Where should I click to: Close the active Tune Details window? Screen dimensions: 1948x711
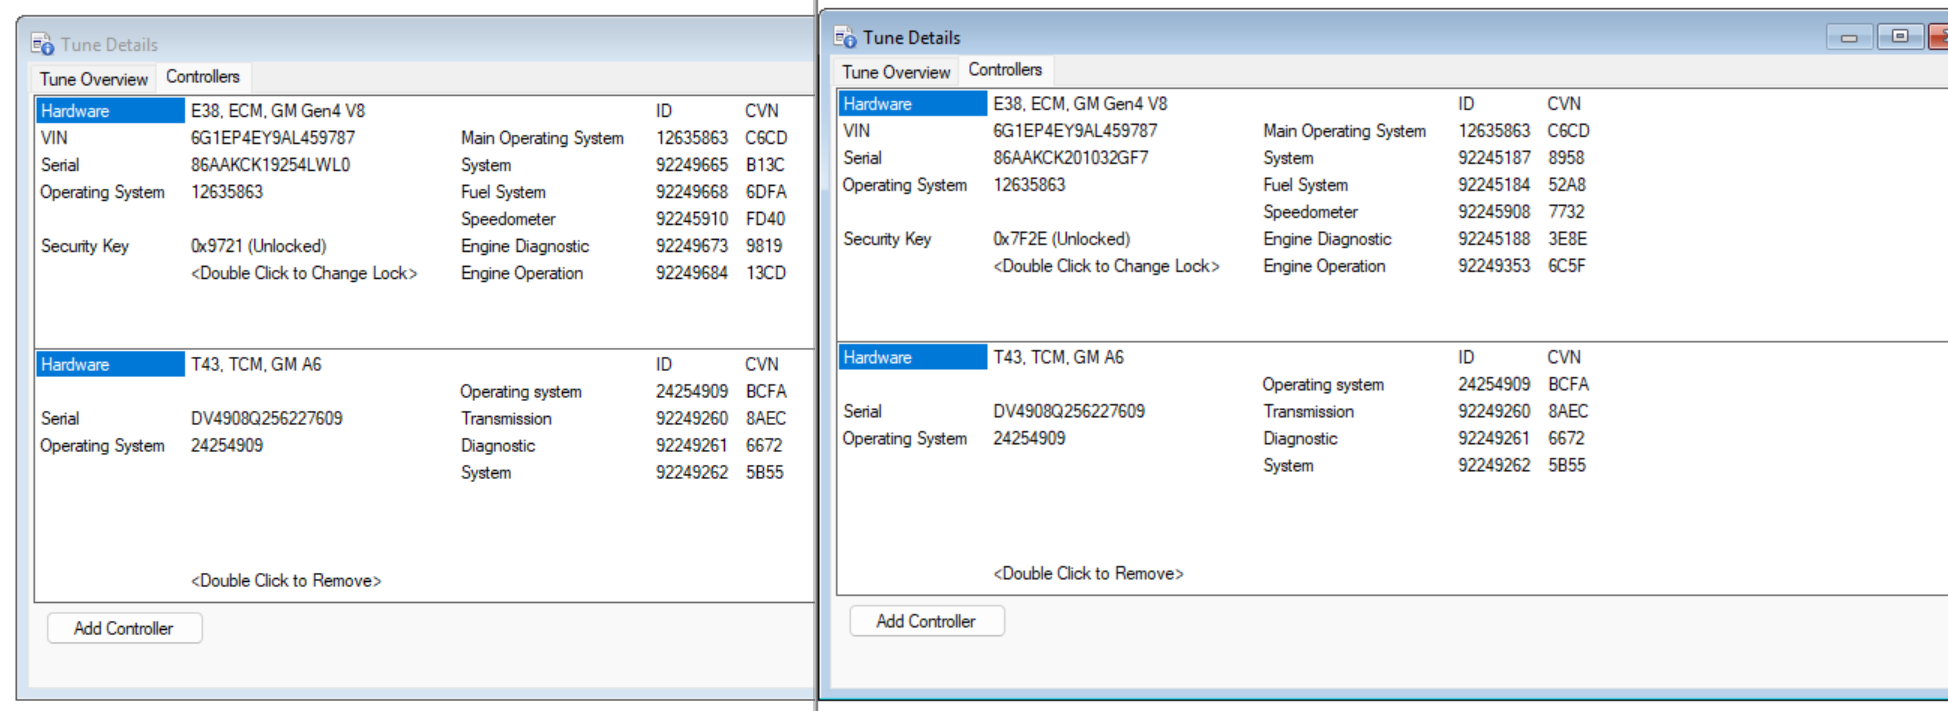pyautogui.click(x=1939, y=37)
